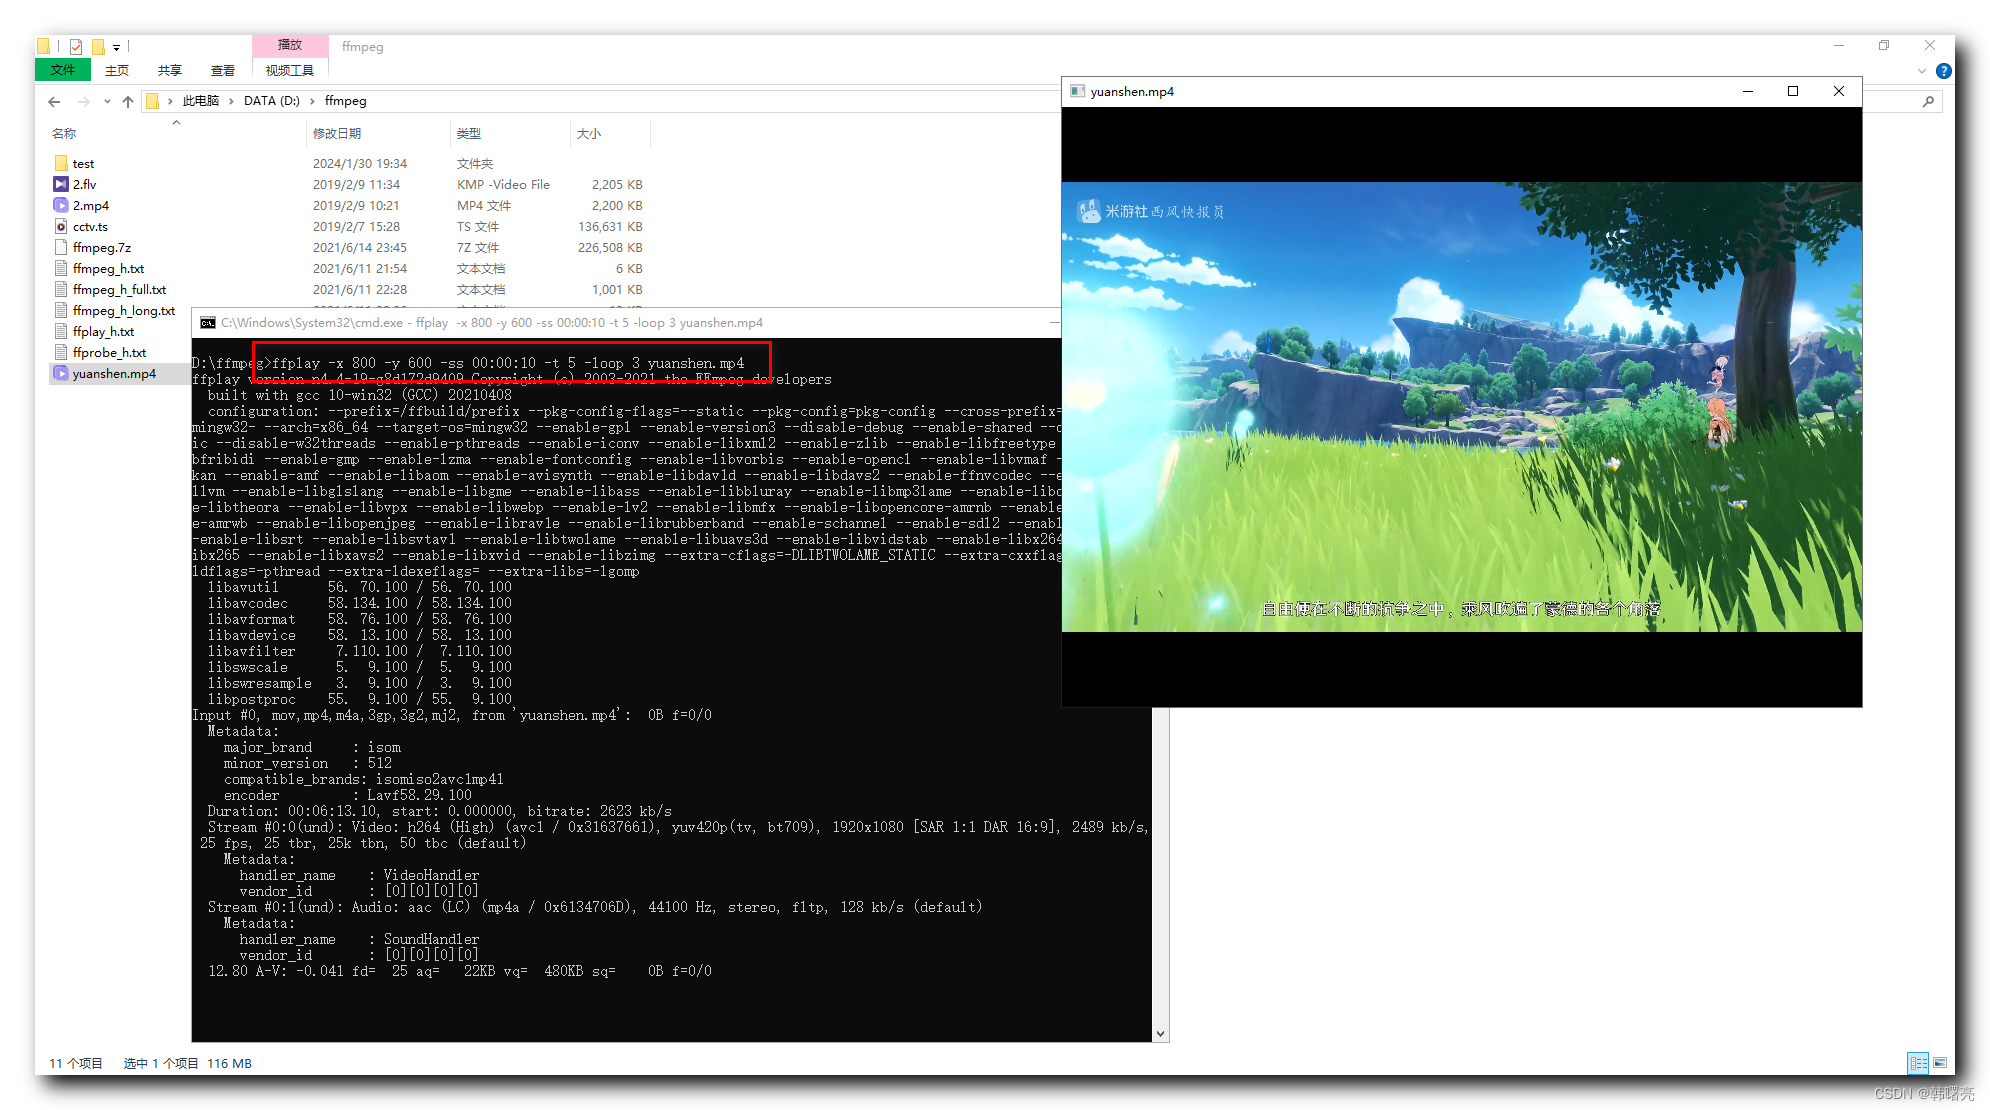Open the recent locations dropdown

(107, 101)
